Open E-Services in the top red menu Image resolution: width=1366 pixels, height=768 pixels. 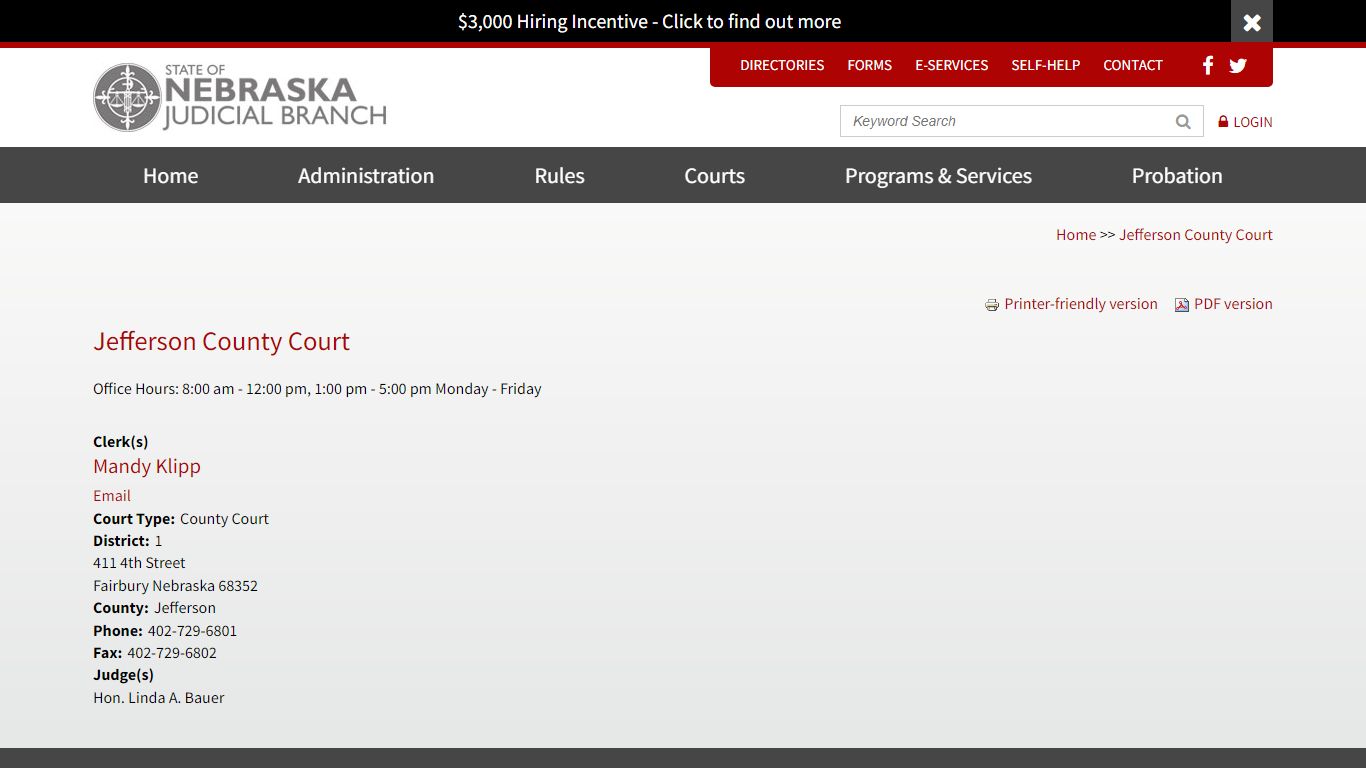coord(951,65)
